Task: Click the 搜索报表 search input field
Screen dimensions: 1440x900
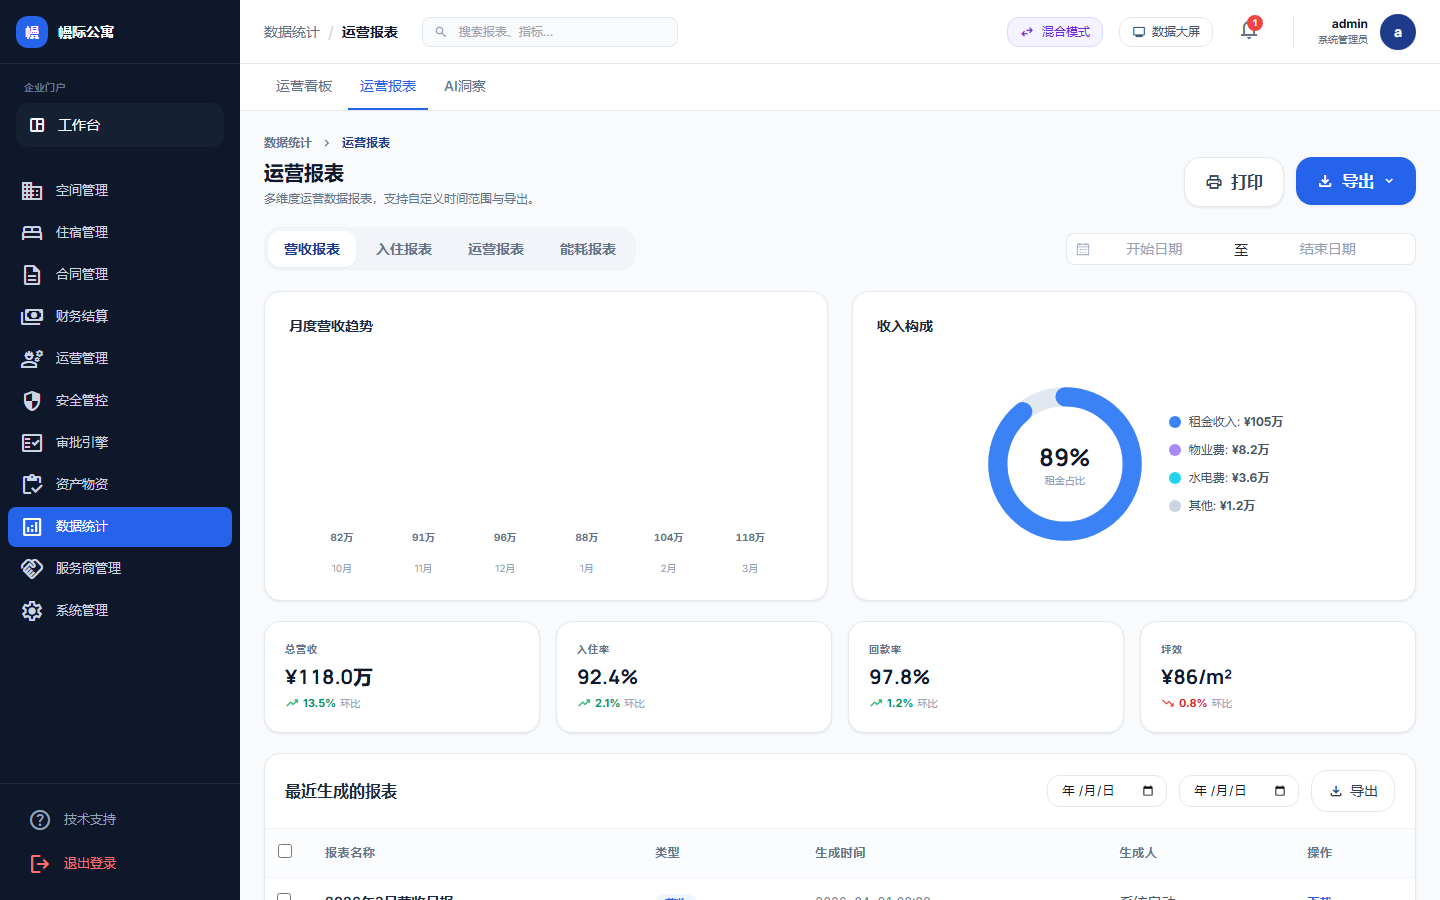Action: click(550, 31)
